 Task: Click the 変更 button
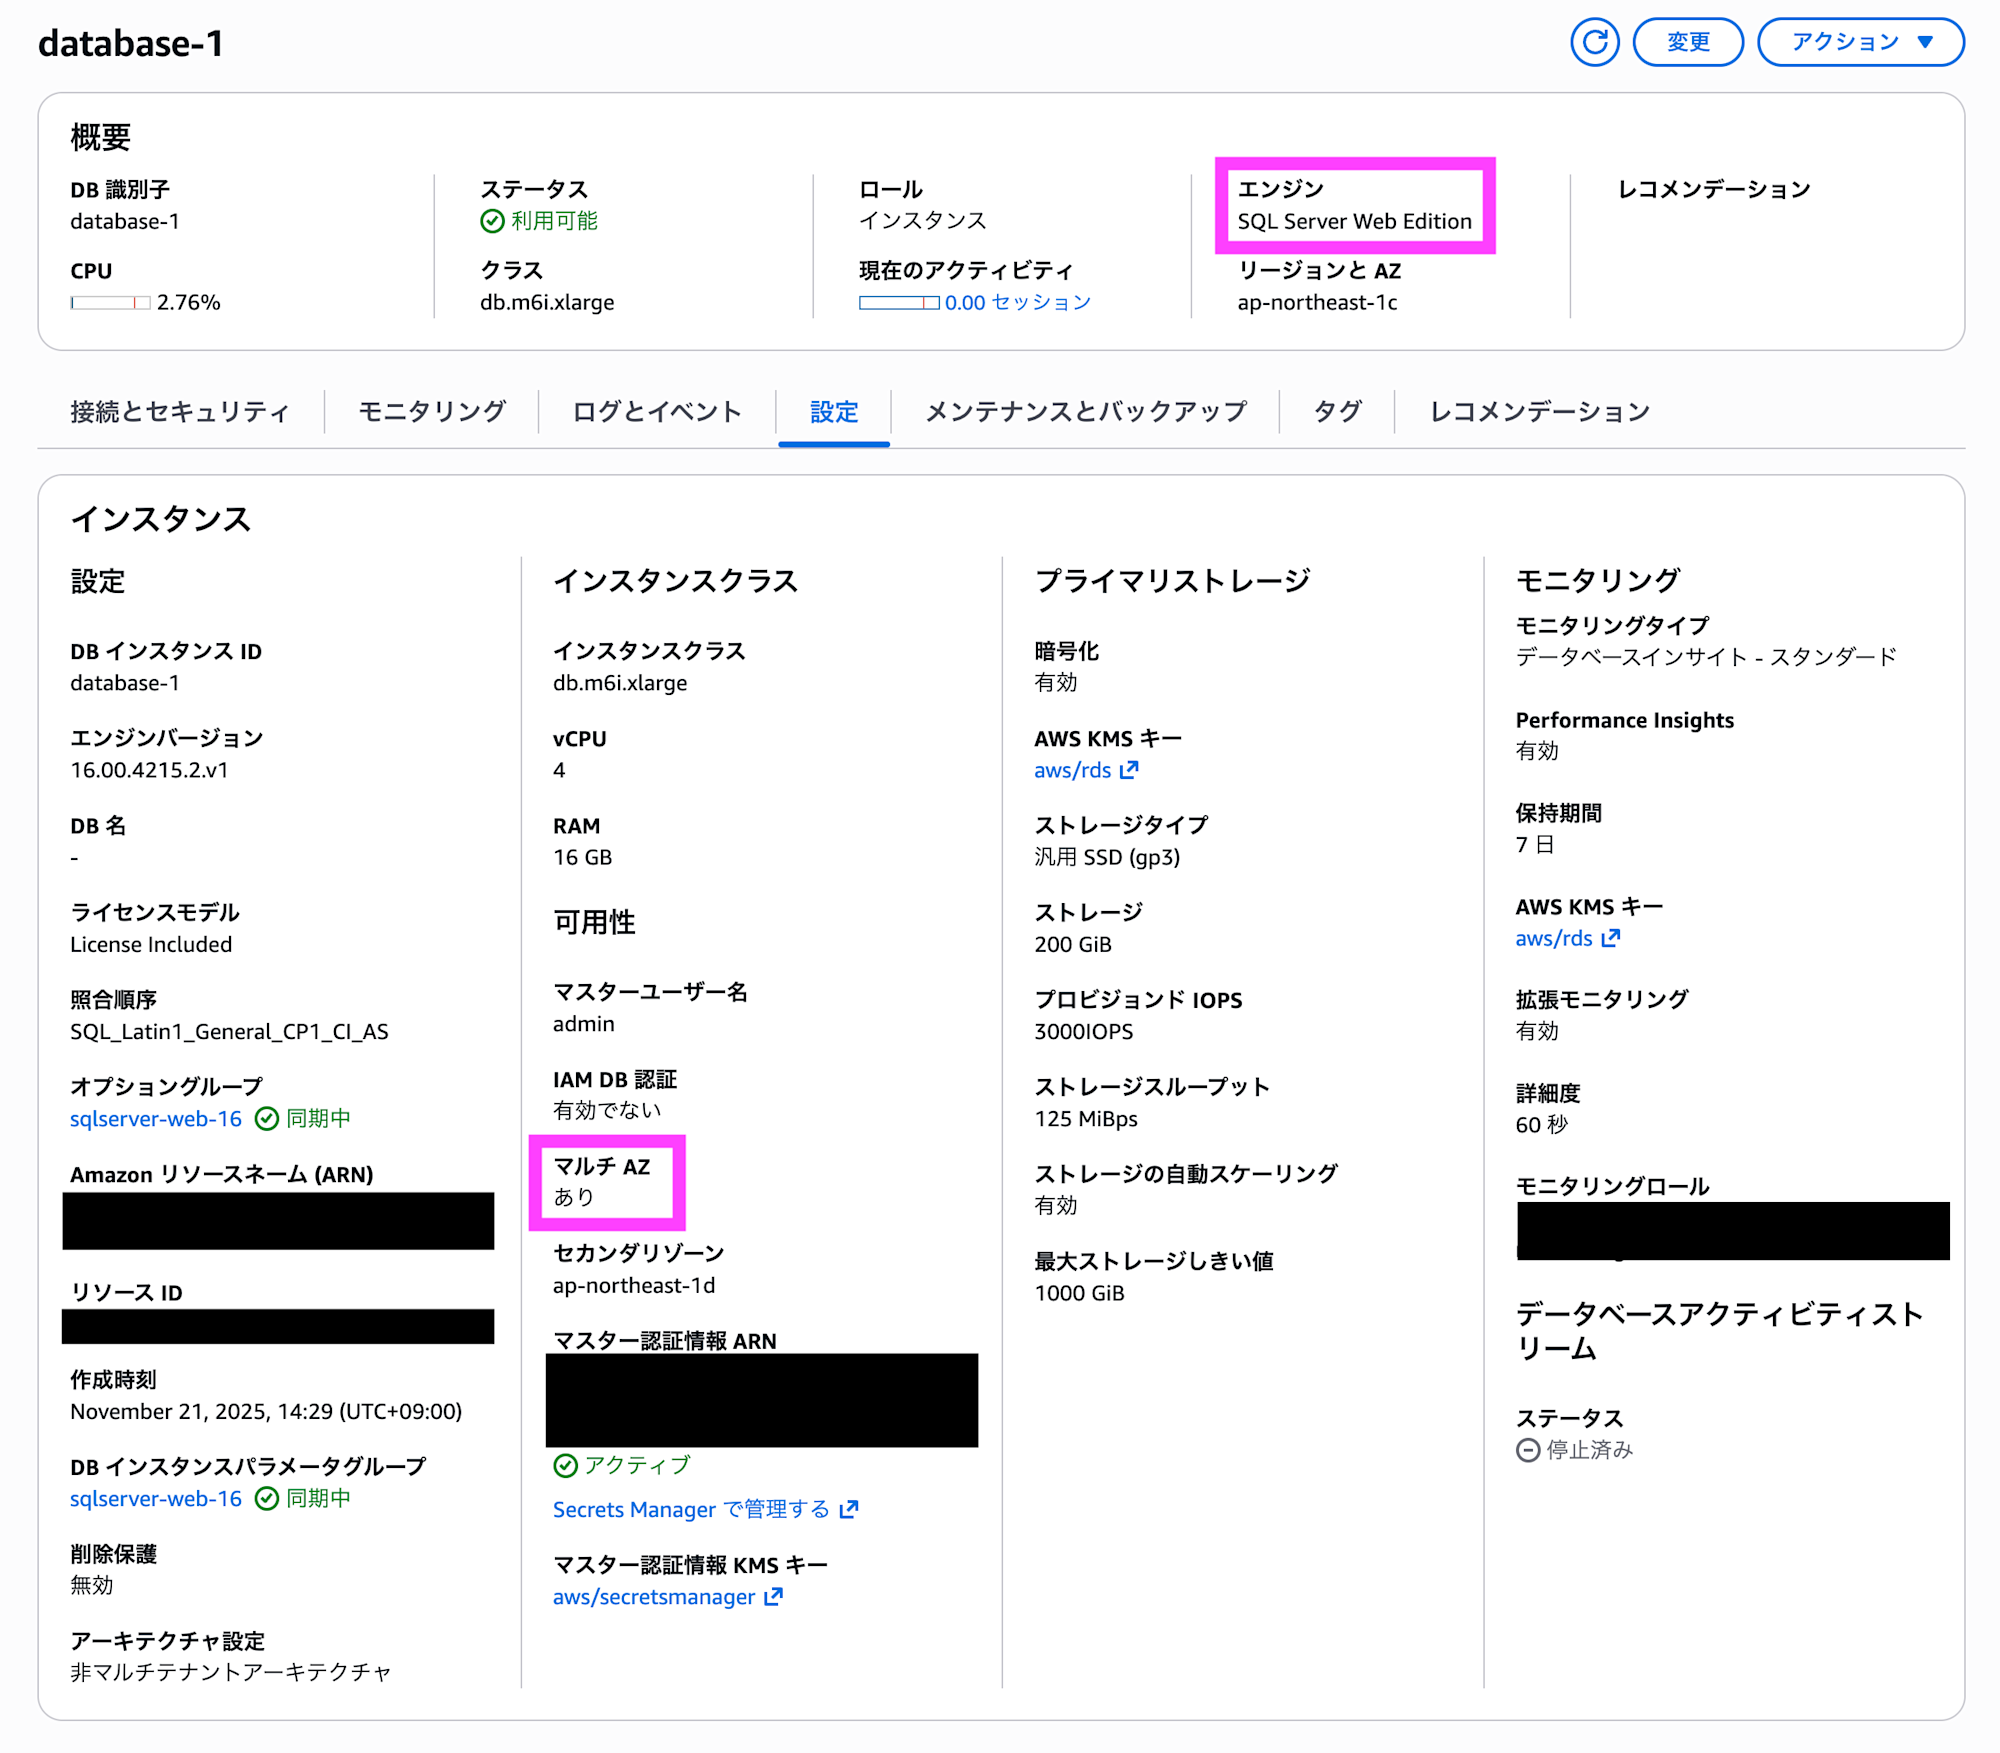click(x=1688, y=42)
